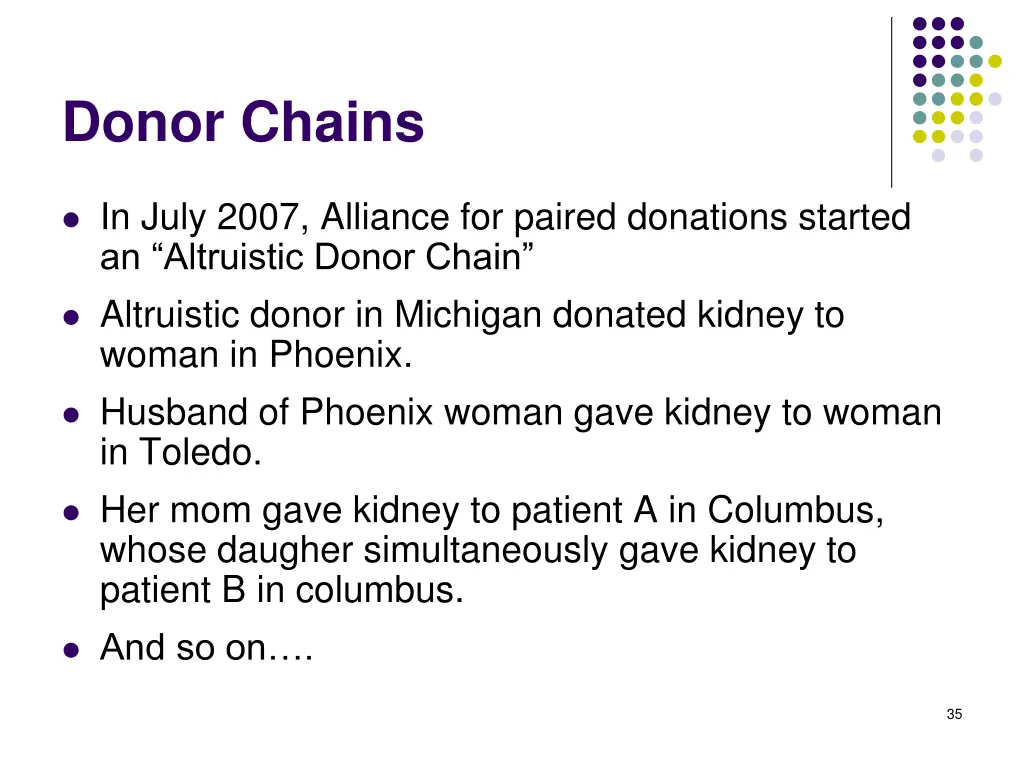Click the top-left purple dot in the dot grid
1024x768 pixels.
point(918,24)
